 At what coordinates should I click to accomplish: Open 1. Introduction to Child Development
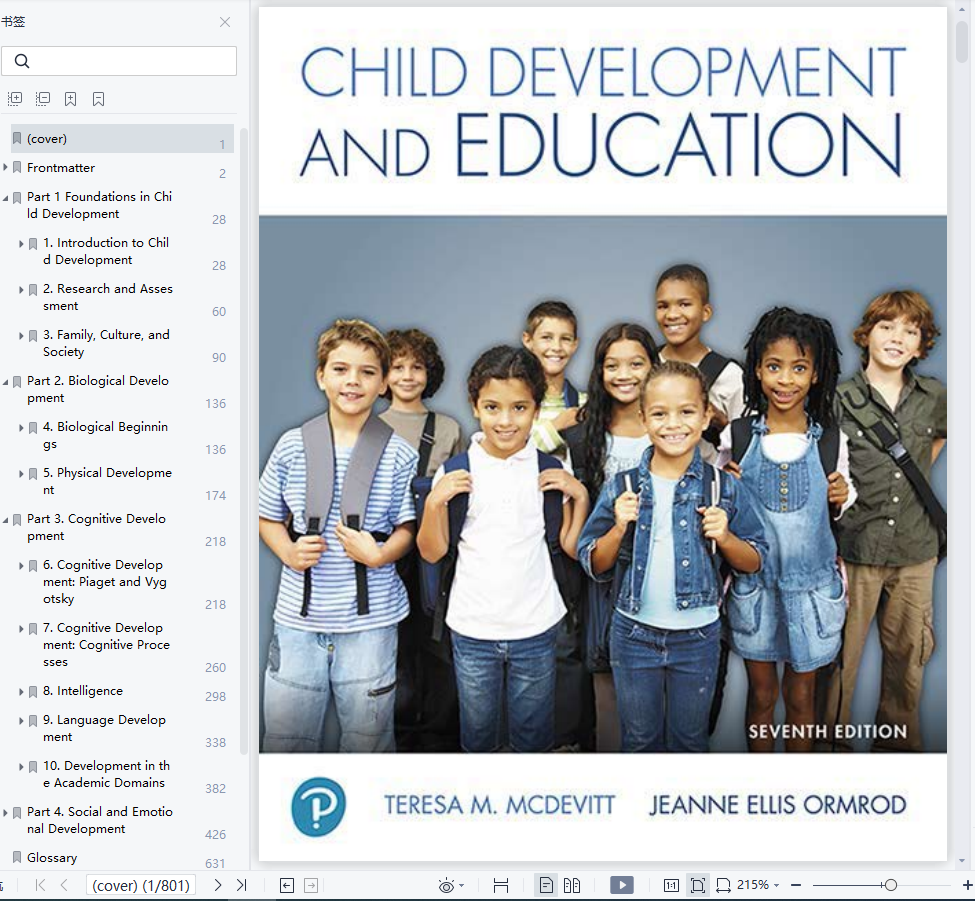(x=106, y=251)
